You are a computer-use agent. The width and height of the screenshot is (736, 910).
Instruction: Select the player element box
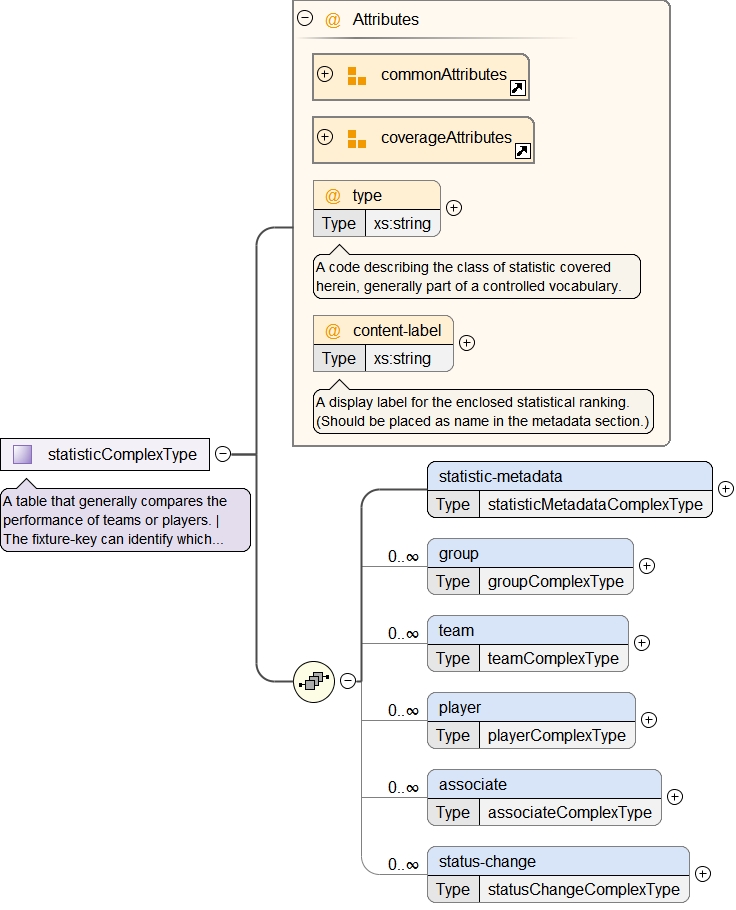(x=530, y=707)
